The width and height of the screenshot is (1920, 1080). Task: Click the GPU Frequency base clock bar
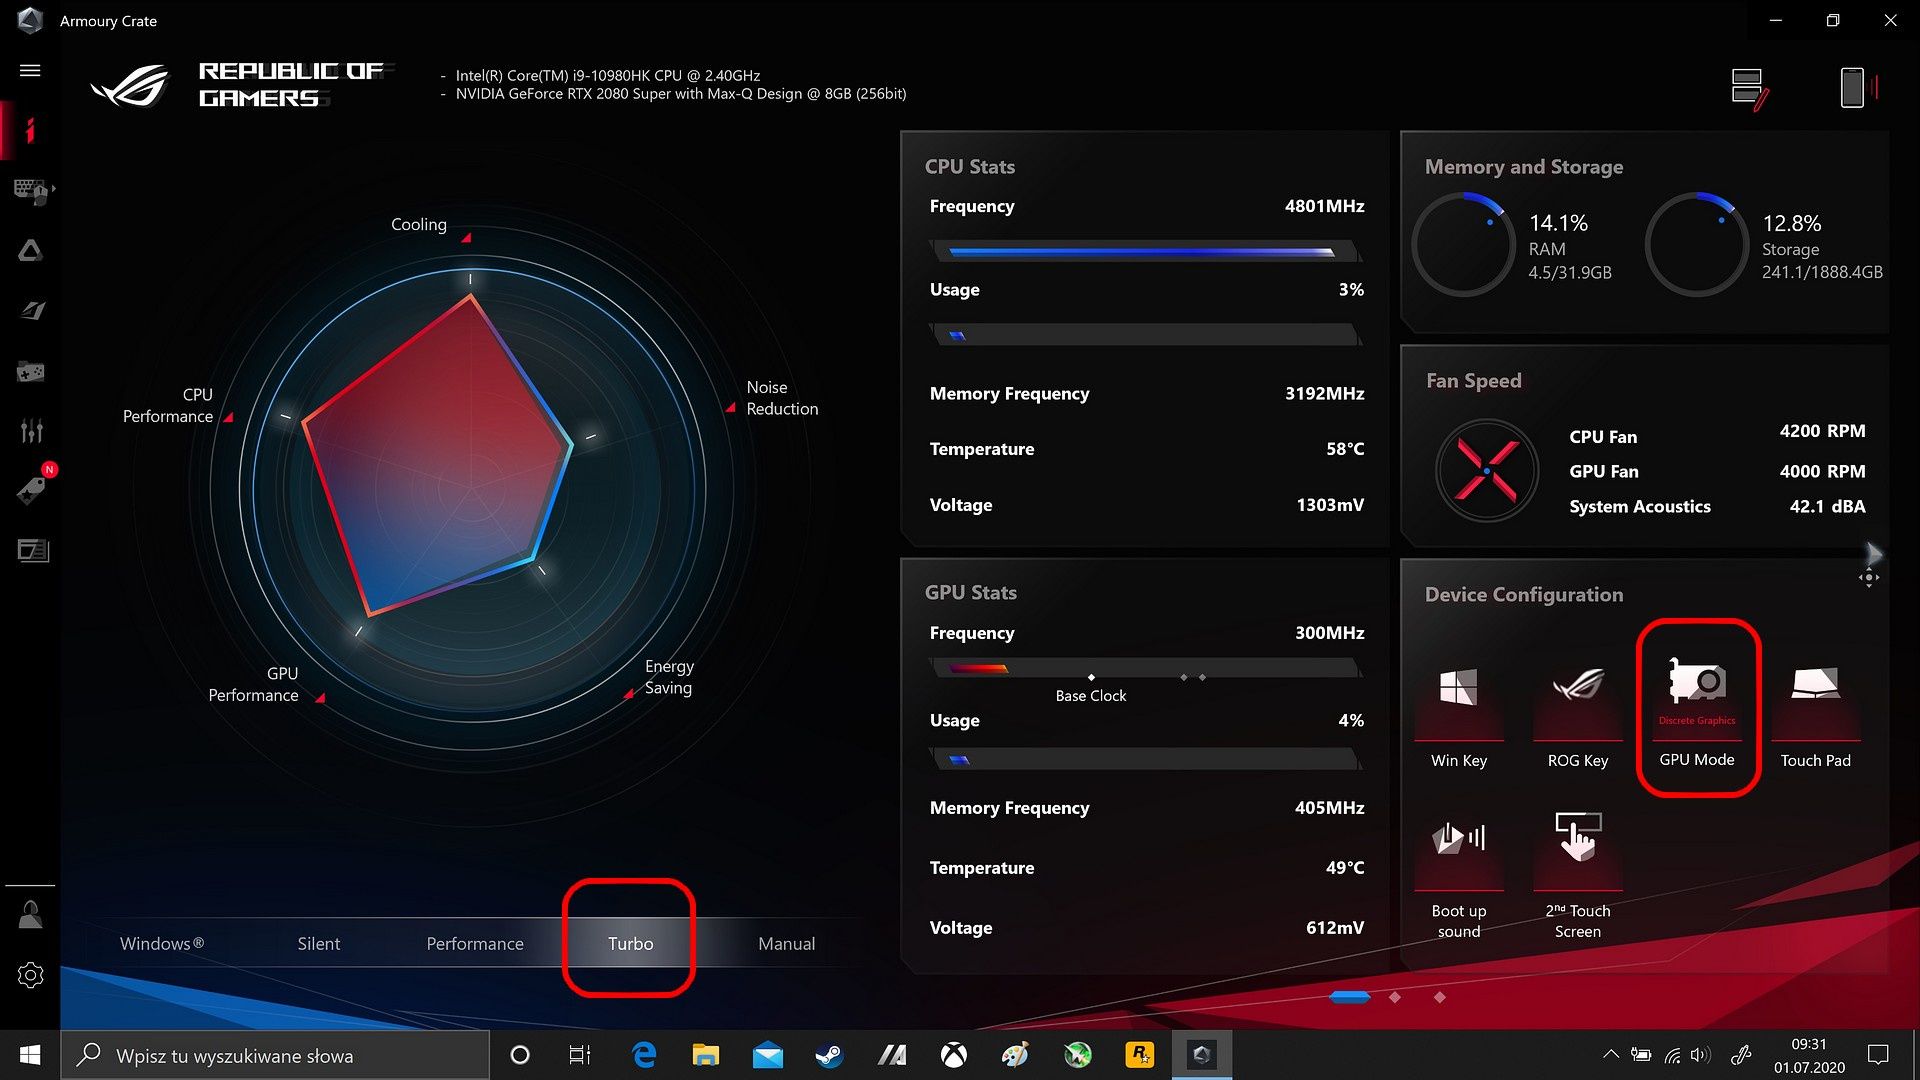point(1146,668)
